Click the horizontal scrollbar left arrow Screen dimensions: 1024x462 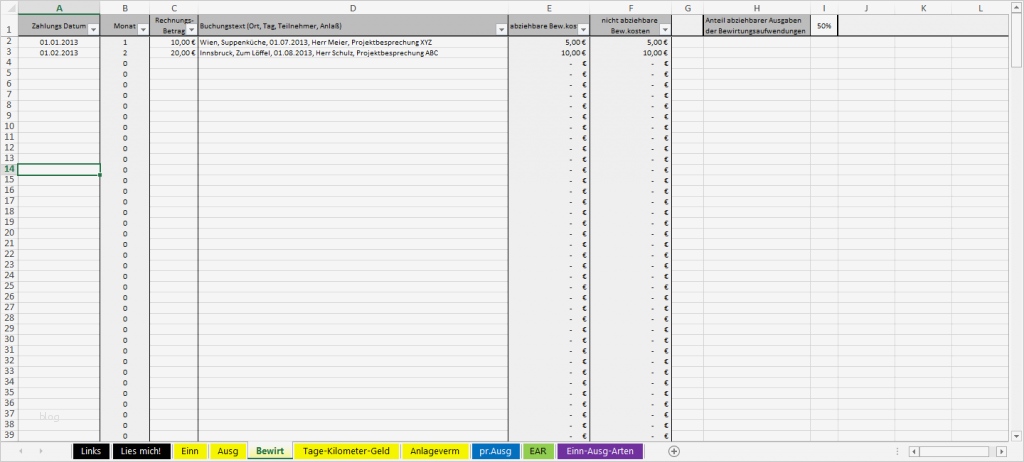(914, 452)
